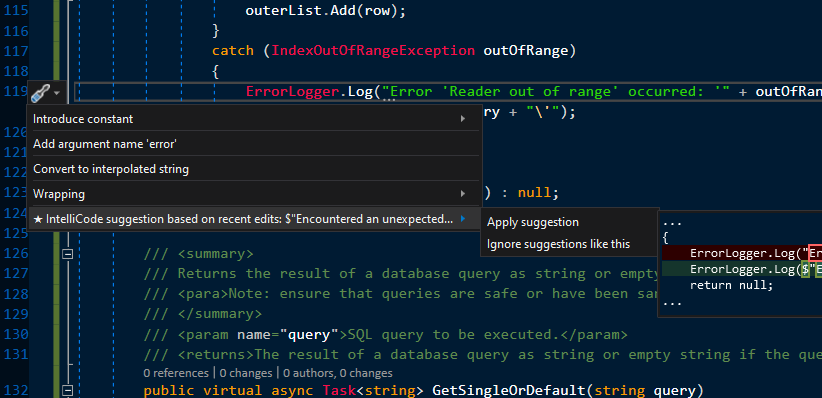Click IndexOutOfRangeException in the catch clause
Screen dimensions: 822x398
point(373,51)
